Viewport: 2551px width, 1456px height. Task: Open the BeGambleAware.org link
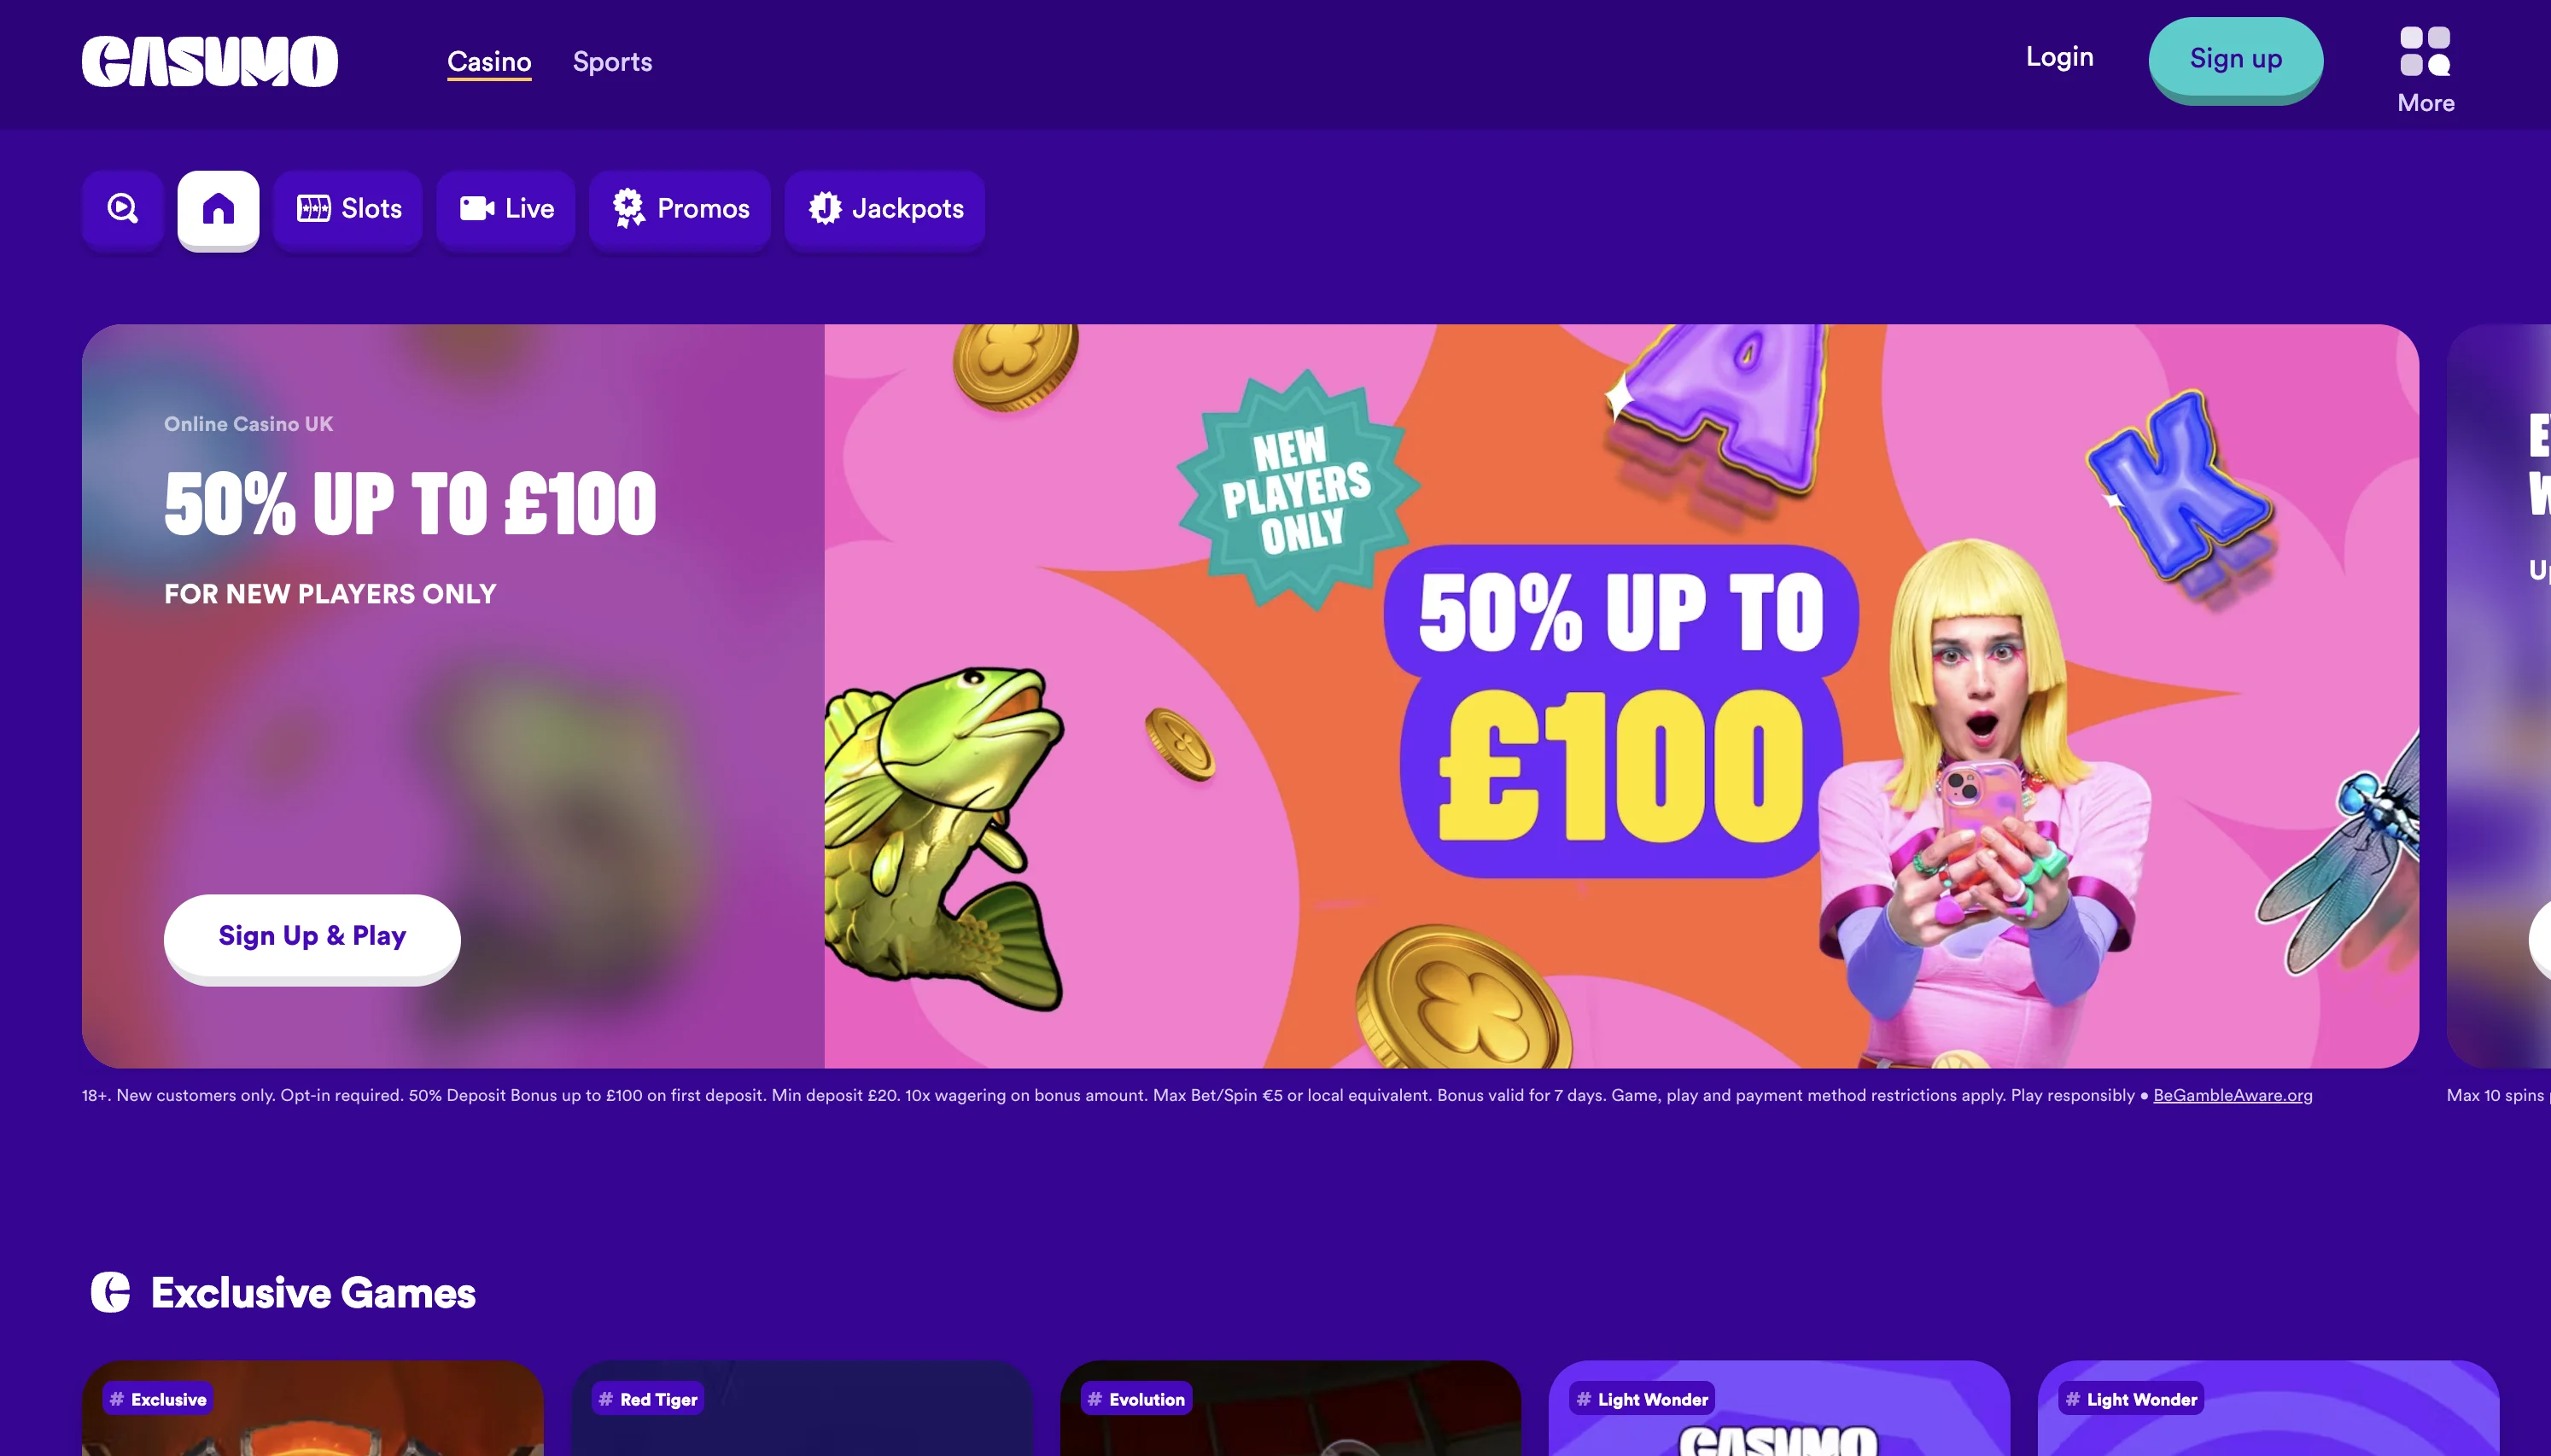(2232, 1095)
